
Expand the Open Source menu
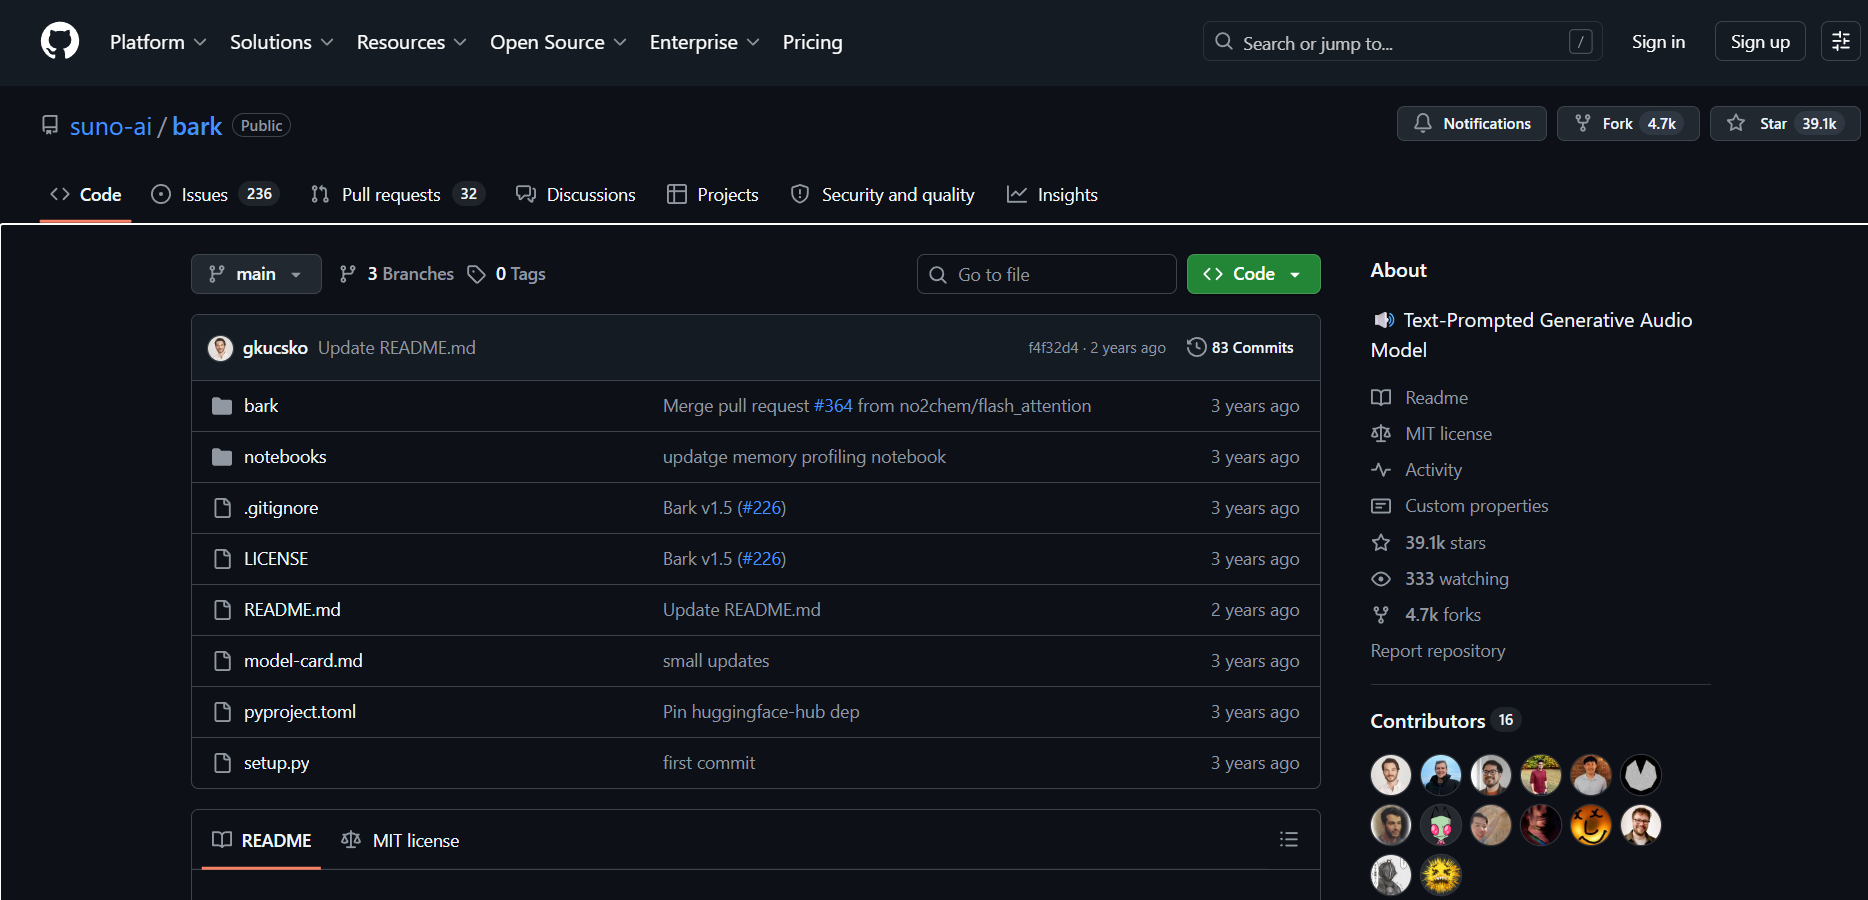tap(558, 42)
